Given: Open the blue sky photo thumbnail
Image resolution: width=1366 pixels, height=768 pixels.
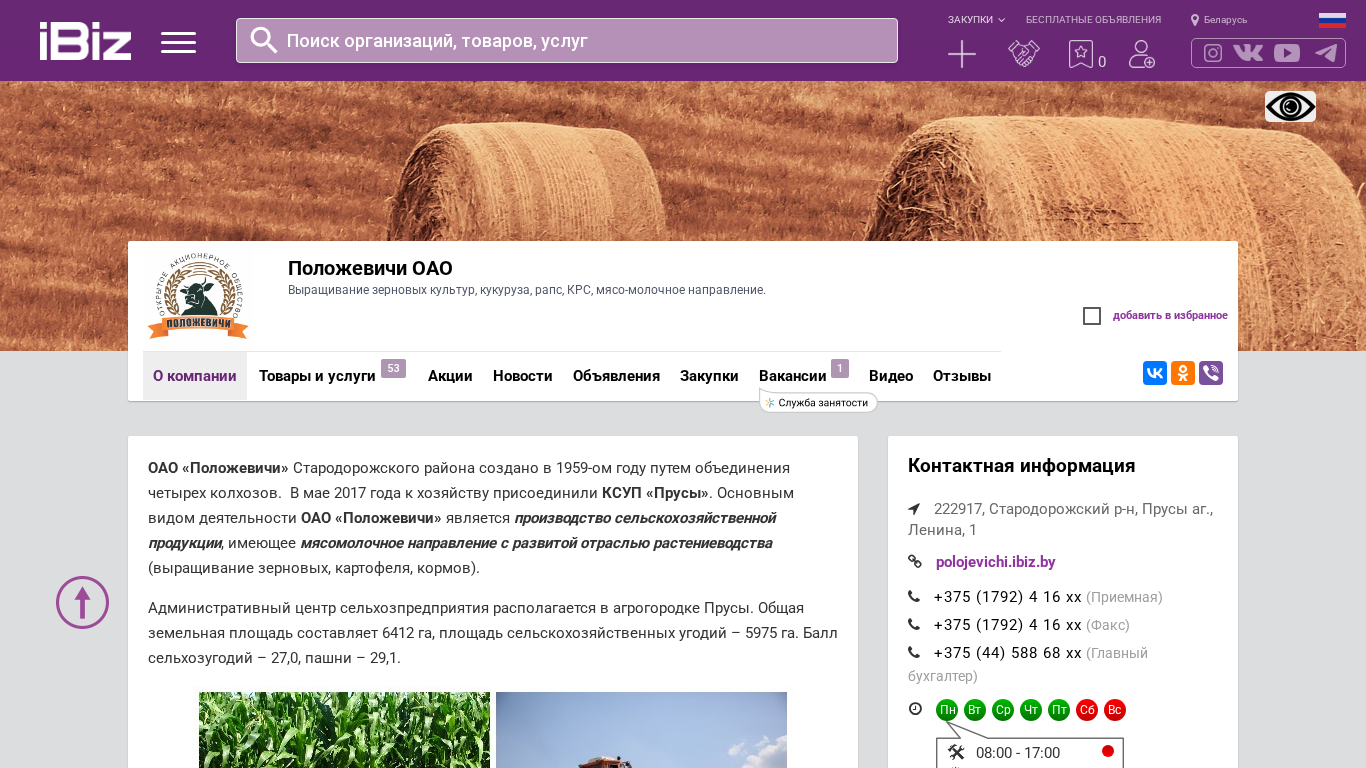Looking at the screenshot, I should coord(641,730).
